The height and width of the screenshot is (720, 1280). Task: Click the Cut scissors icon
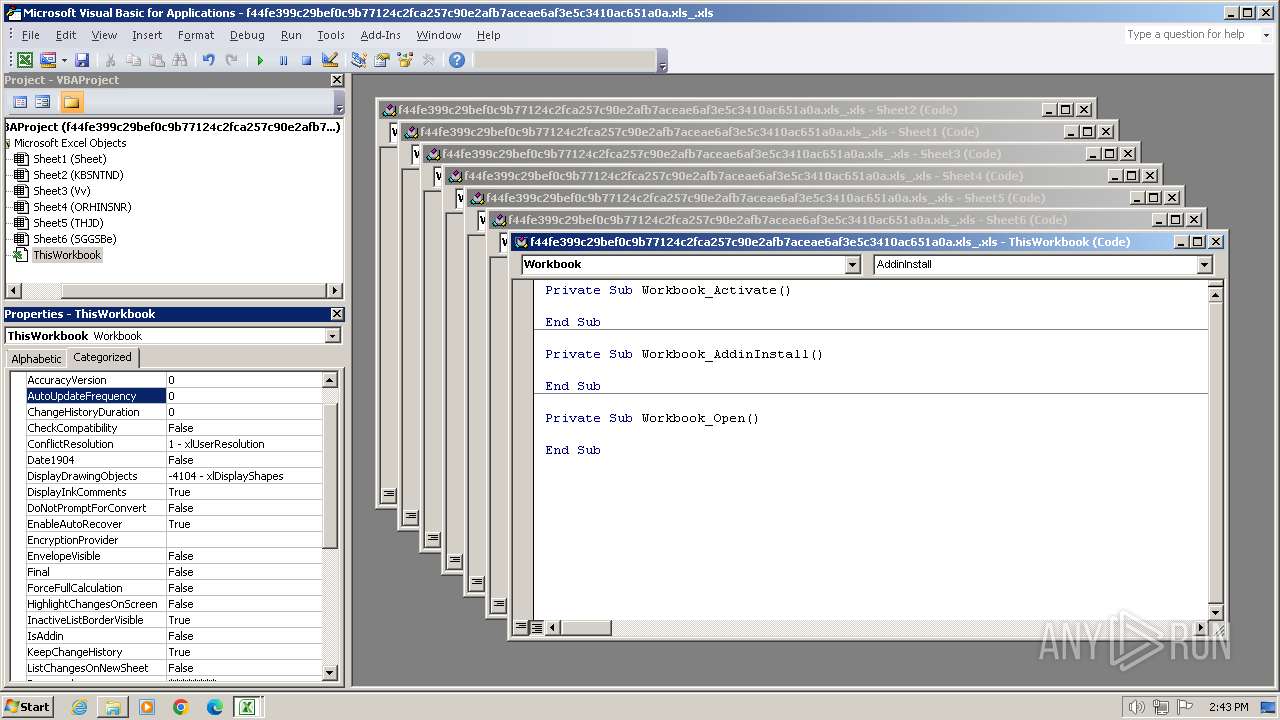[110, 60]
